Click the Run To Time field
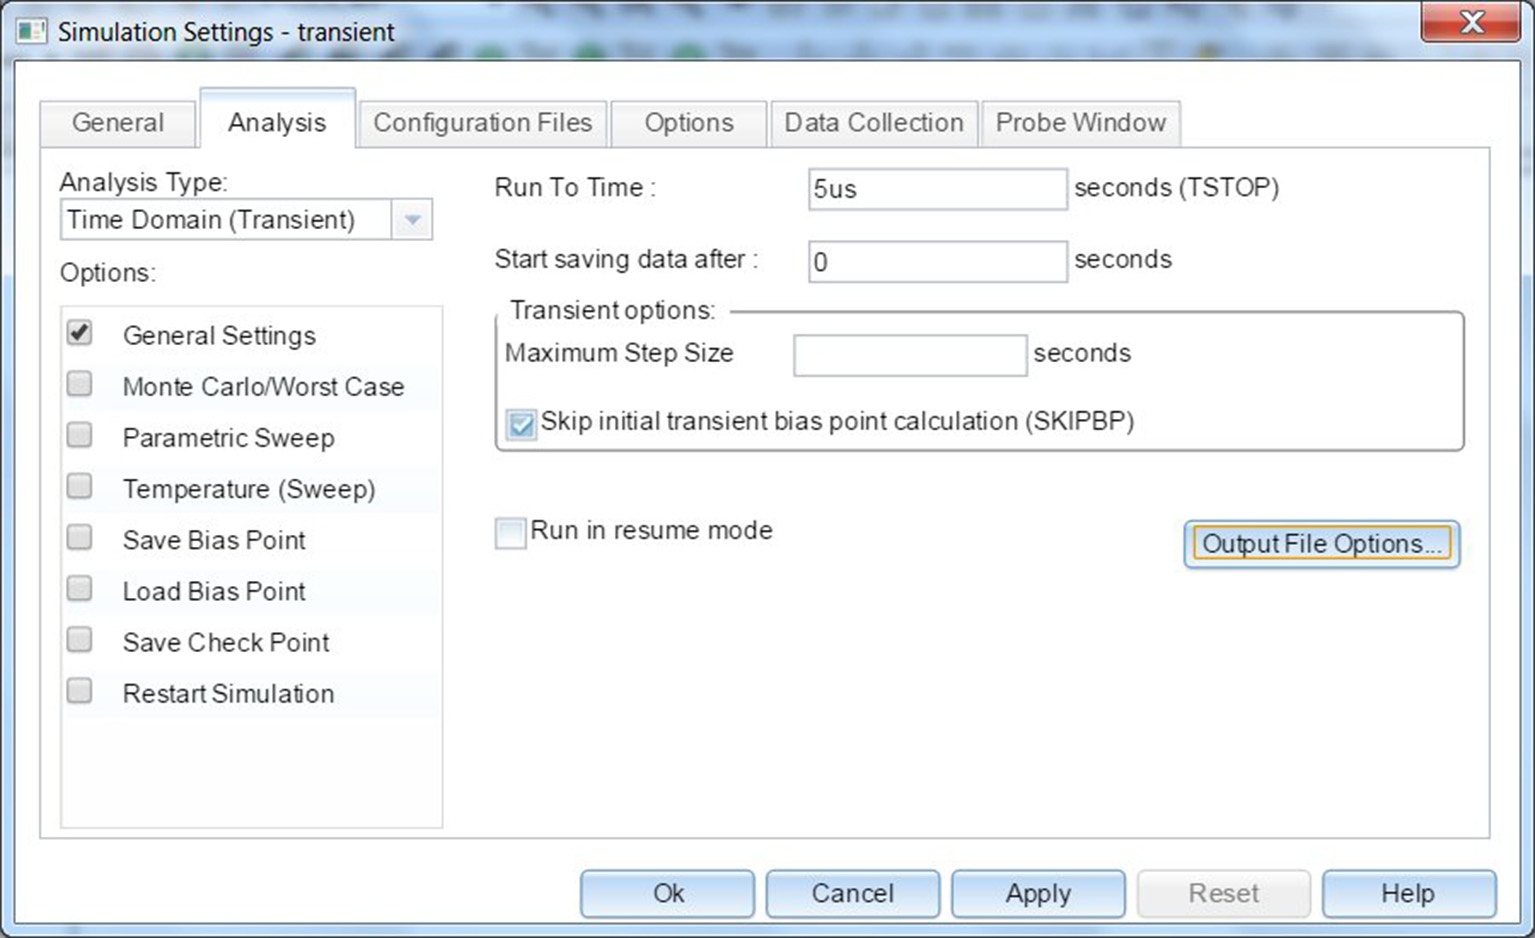This screenshot has width=1535, height=938. coord(936,189)
